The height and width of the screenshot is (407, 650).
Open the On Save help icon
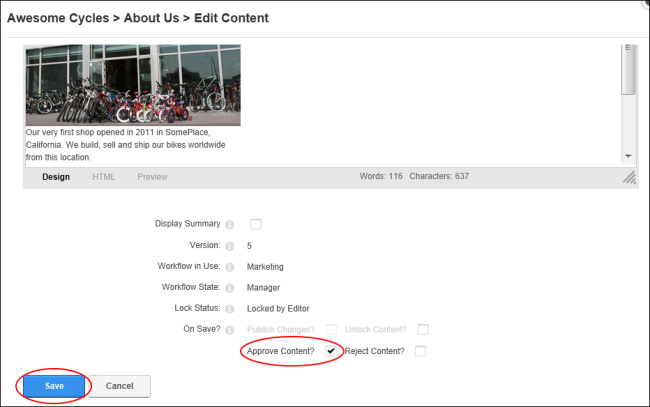click(x=230, y=330)
